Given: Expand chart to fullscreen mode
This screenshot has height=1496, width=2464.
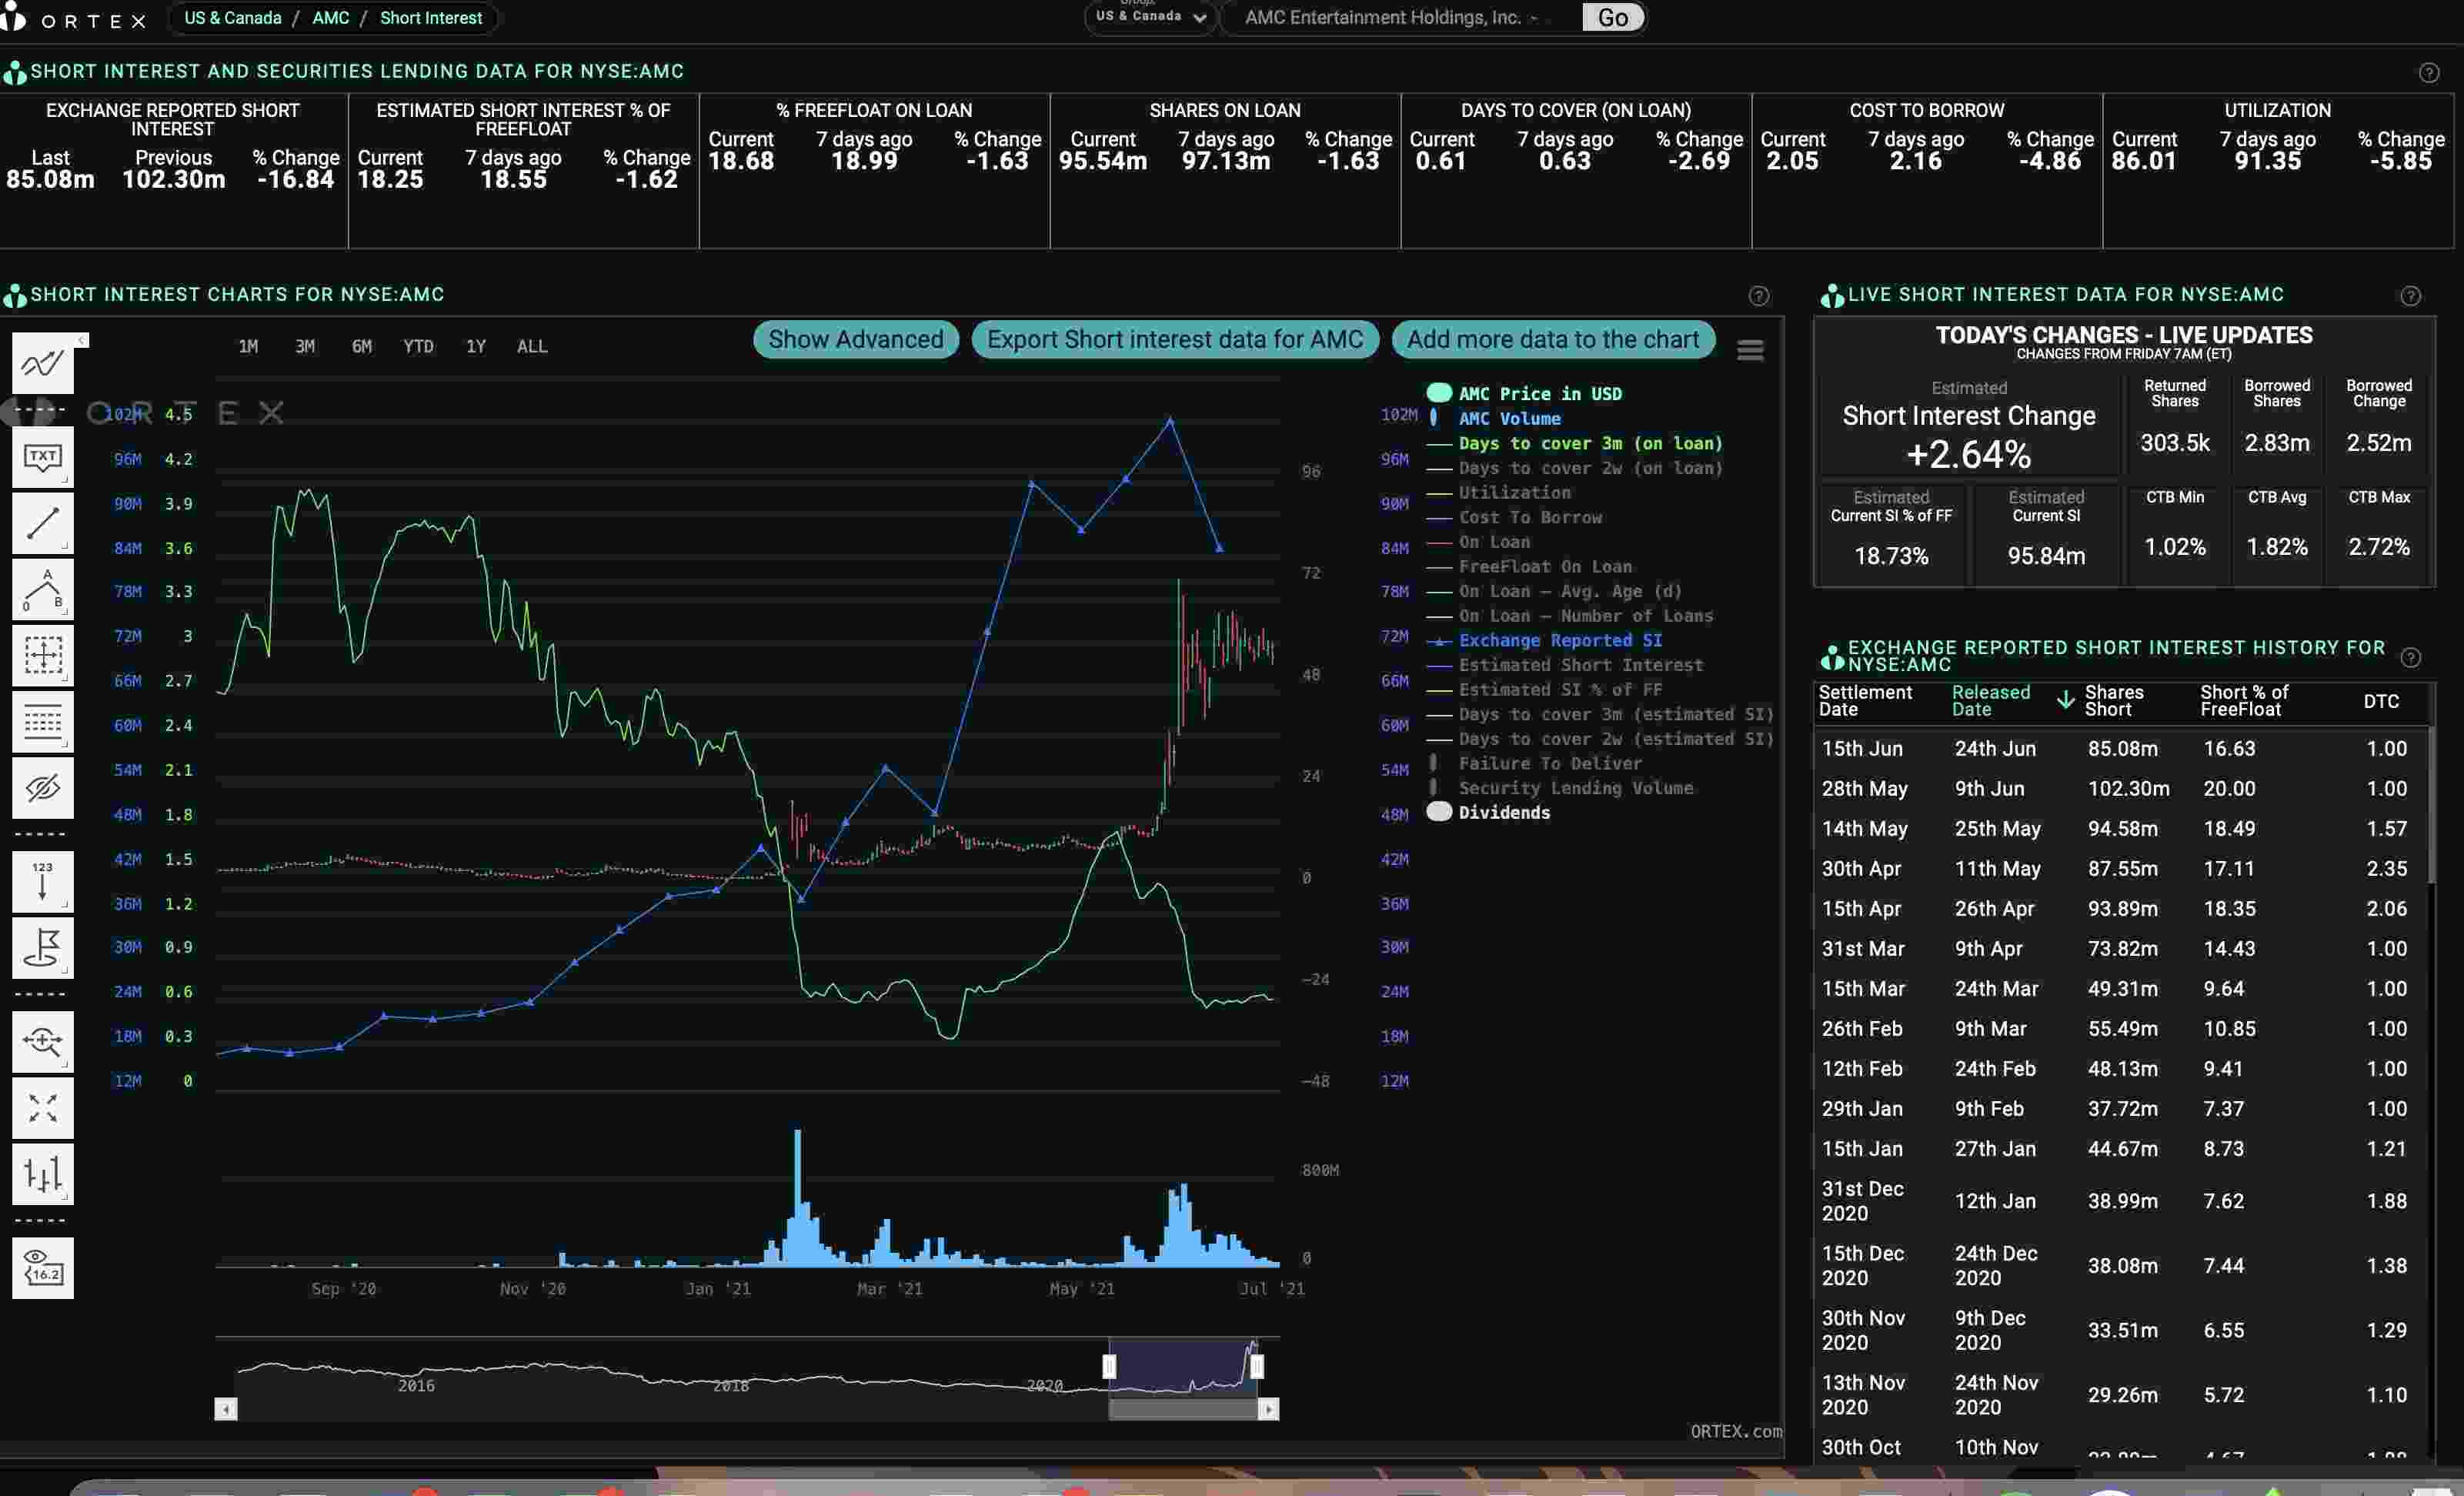Looking at the screenshot, I should pos(42,1107).
